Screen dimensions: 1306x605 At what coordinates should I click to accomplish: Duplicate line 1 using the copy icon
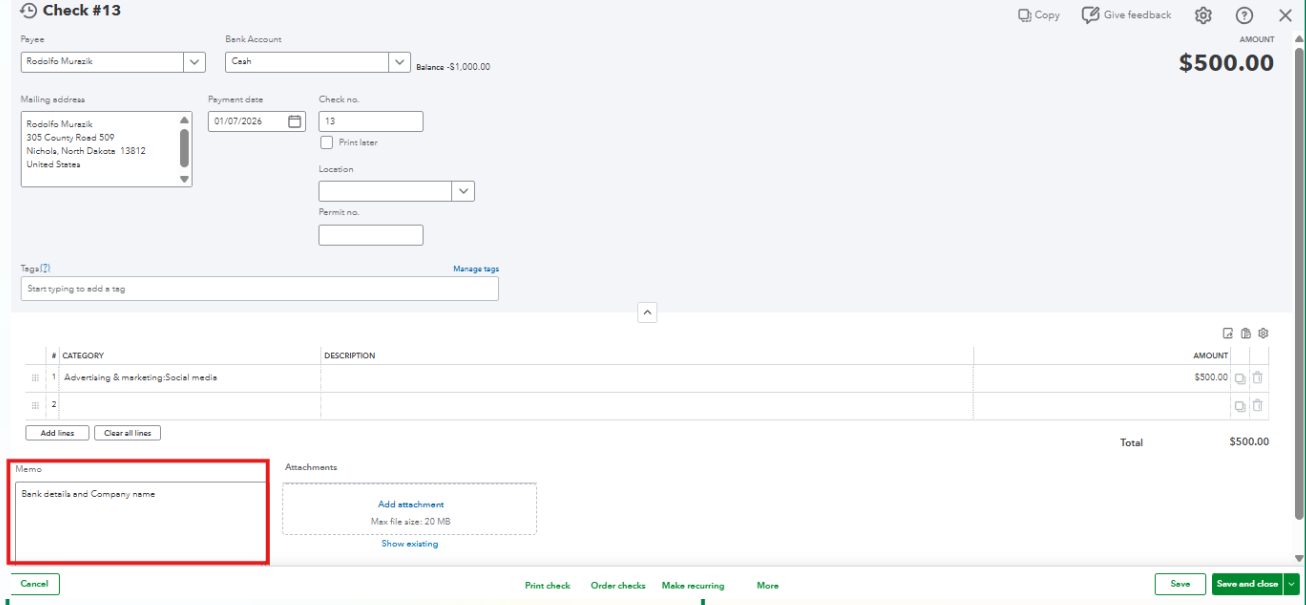tap(1240, 378)
